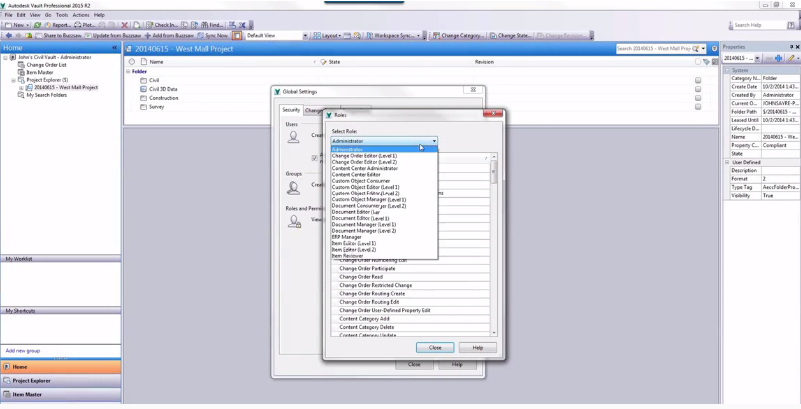Toggle the checkbox in the Construction row
The height and width of the screenshot is (409, 801).
(698, 98)
